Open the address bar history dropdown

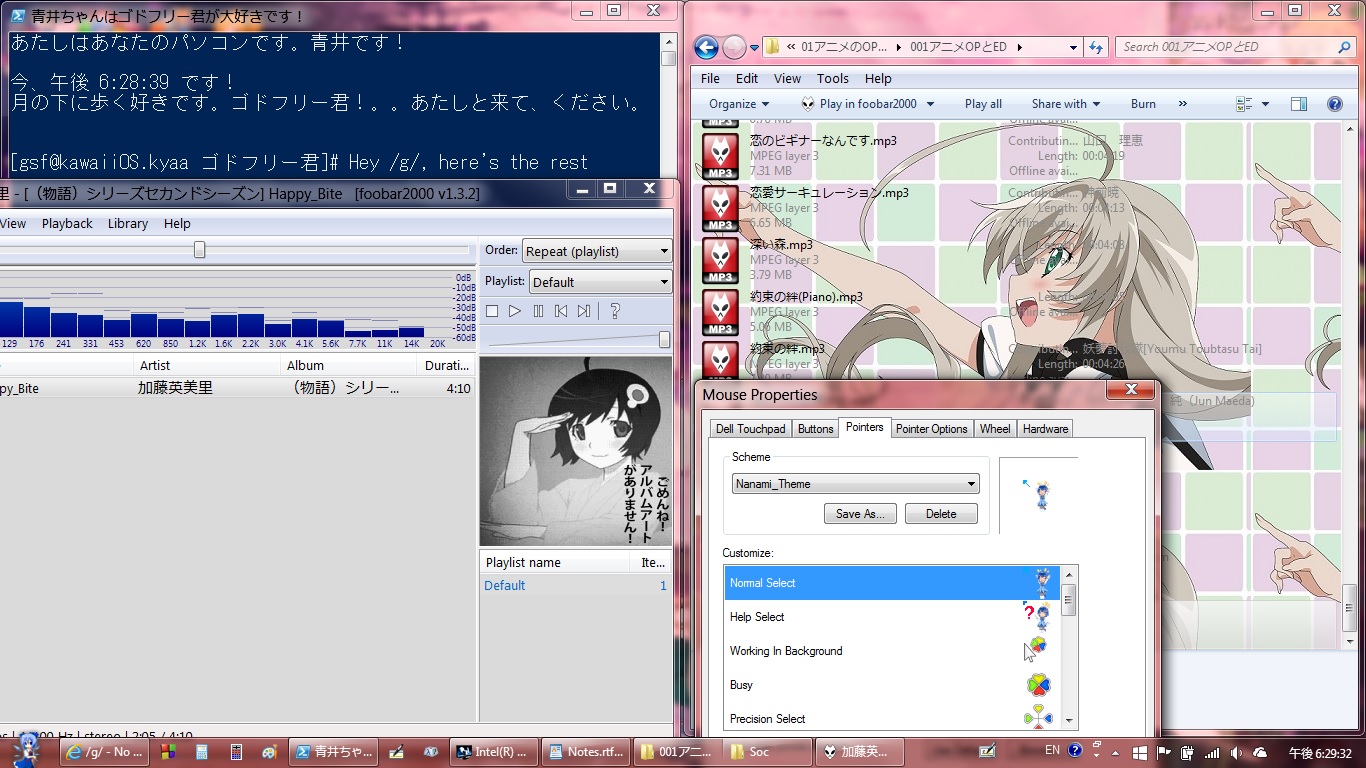pos(1073,47)
